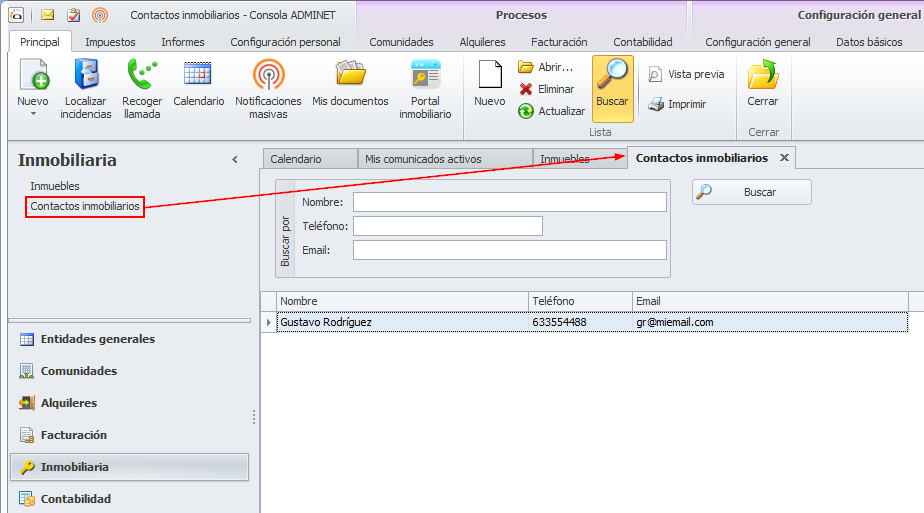The width and height of the screenshot is (924, 513).
Task: Sort by the Email column header
Action: click(x=770, y=301)
